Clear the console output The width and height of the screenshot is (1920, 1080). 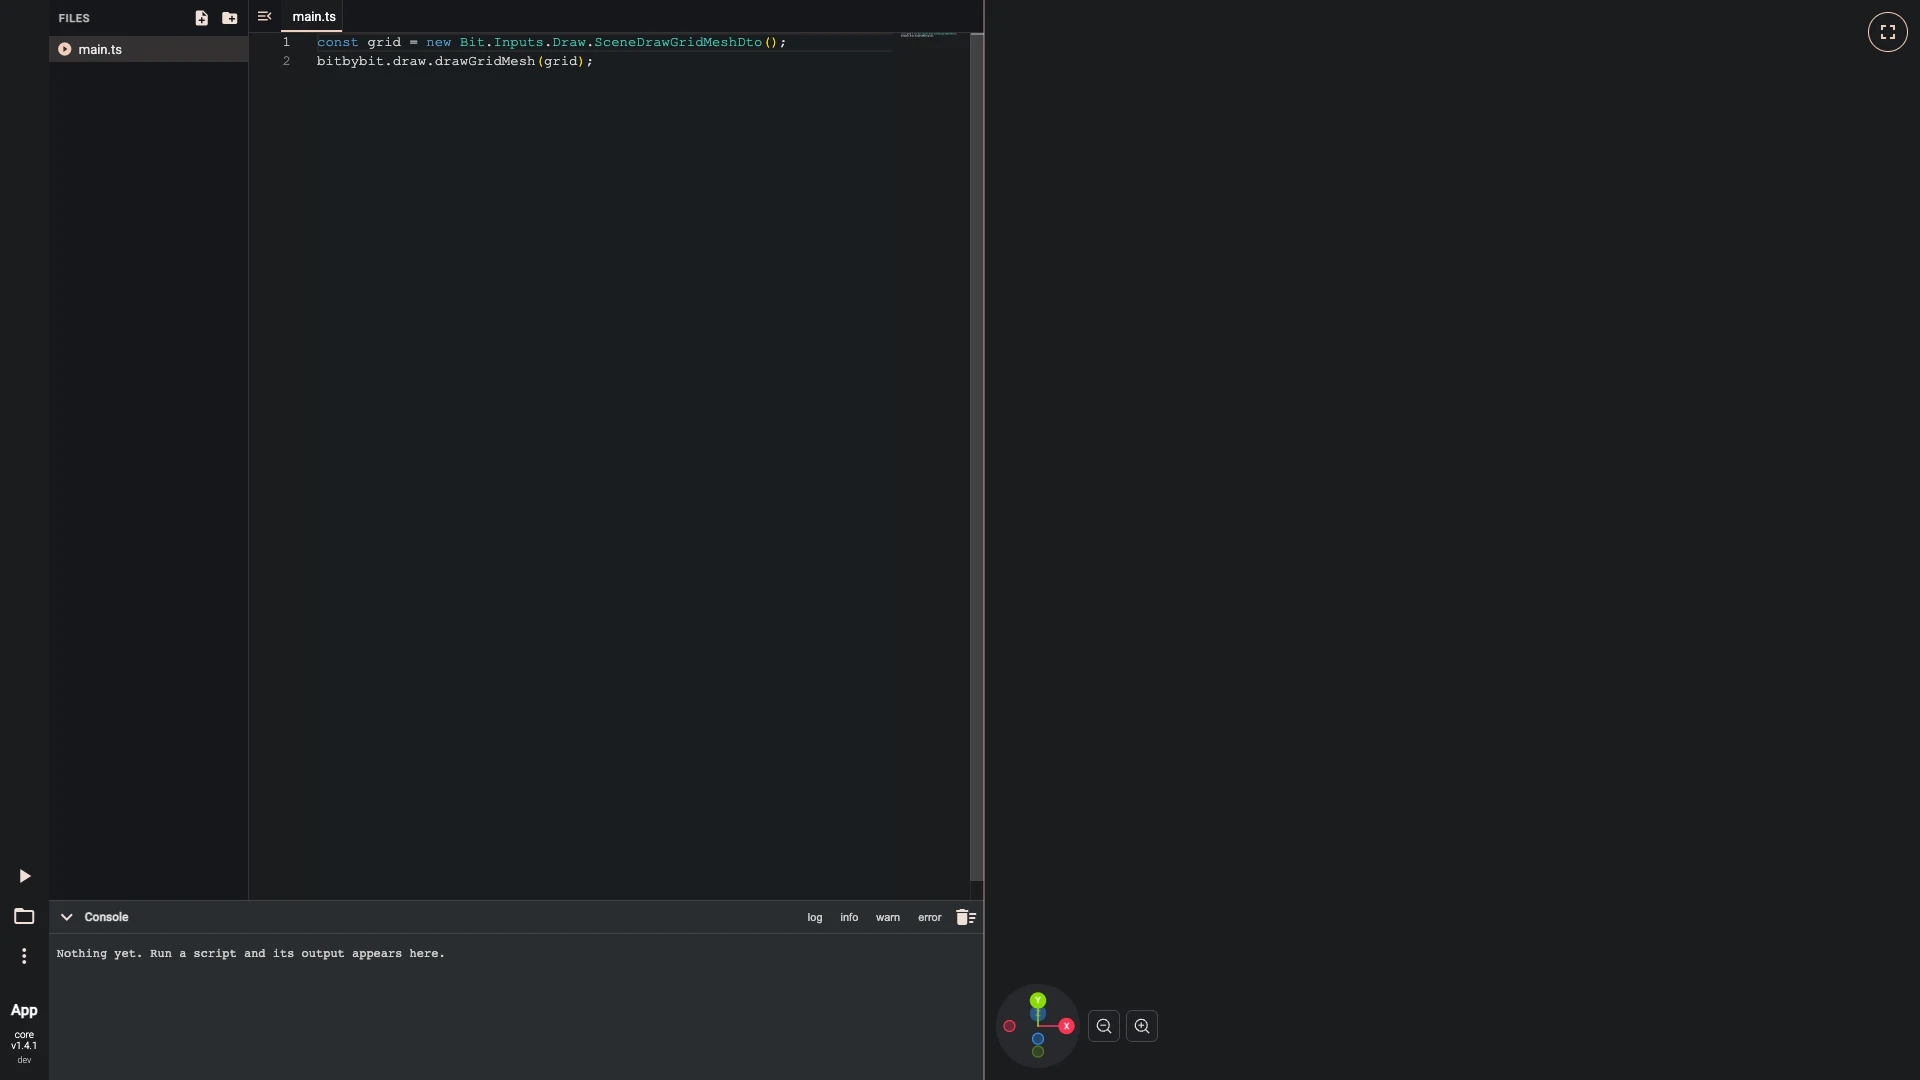[966, 918]
